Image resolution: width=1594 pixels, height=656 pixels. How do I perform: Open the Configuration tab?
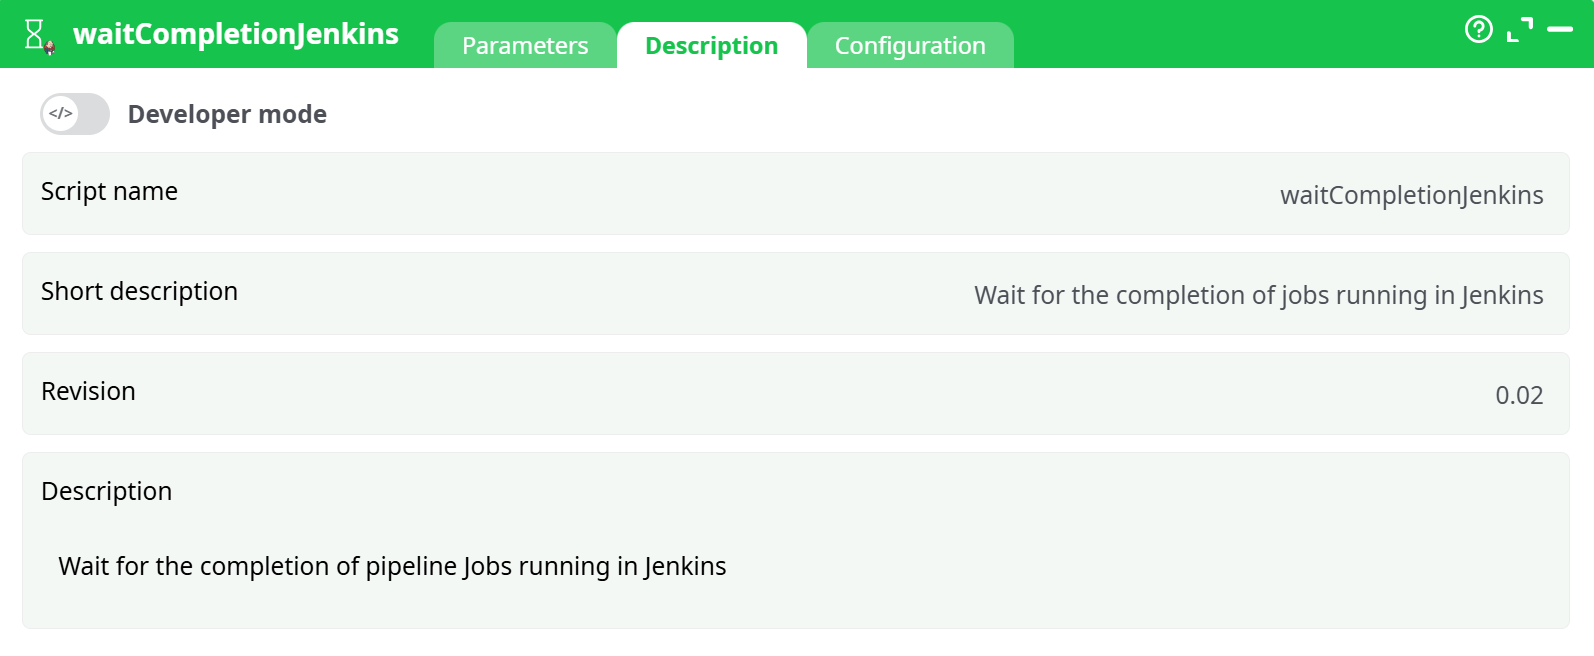coord(910,45)
